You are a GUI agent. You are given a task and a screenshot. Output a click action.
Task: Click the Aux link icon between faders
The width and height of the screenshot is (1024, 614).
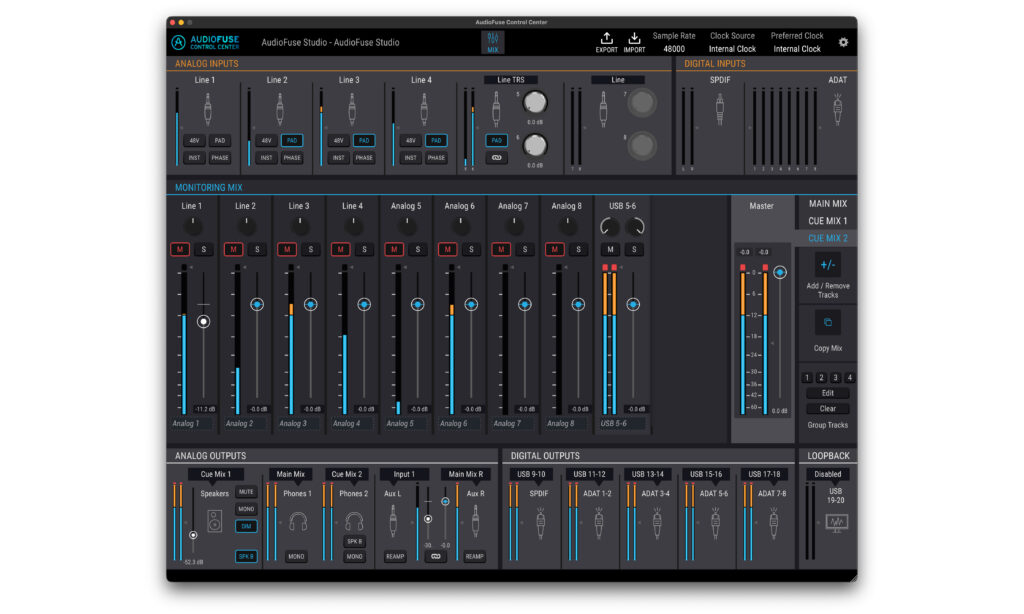tap(435, 557)
